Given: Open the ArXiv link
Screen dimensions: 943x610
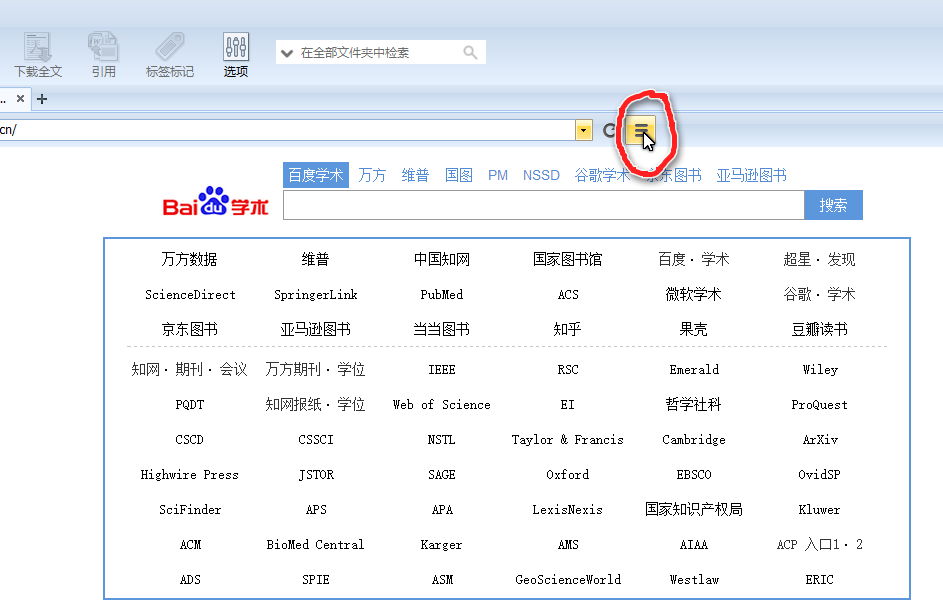Looking at the screenshot, I should (820, 440).
